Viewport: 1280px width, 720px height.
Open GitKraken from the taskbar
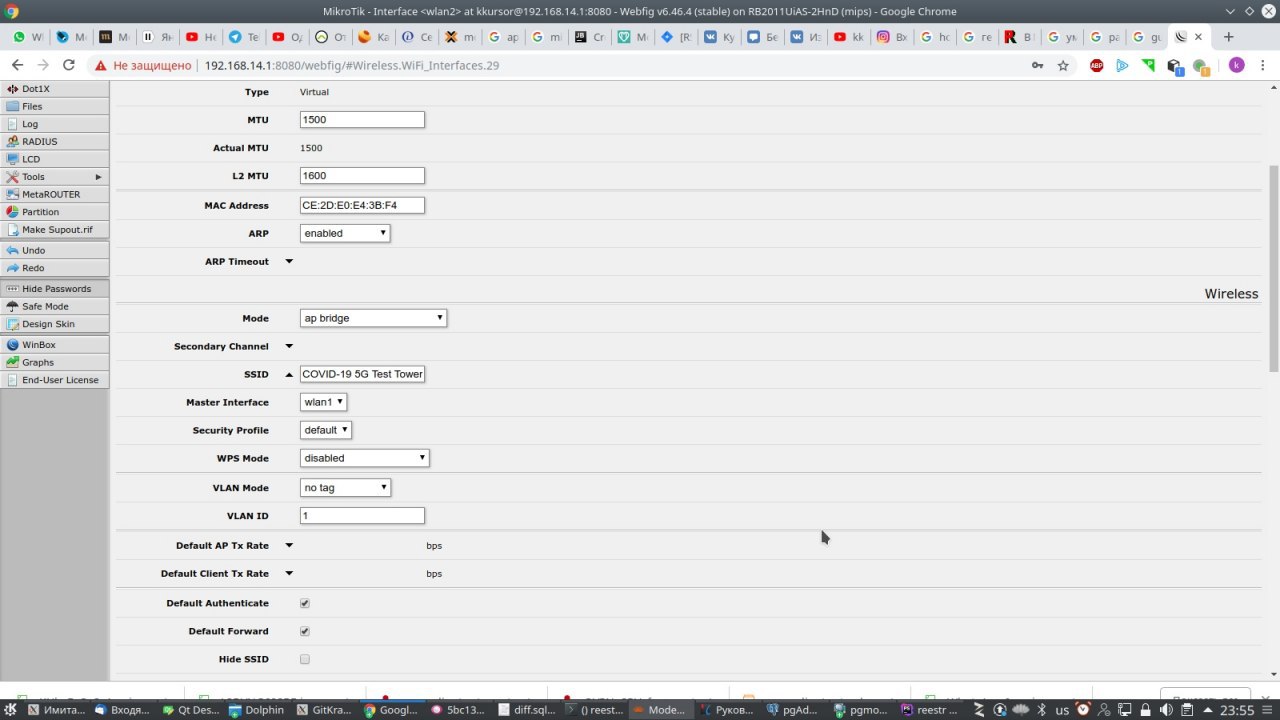(324, 710)
